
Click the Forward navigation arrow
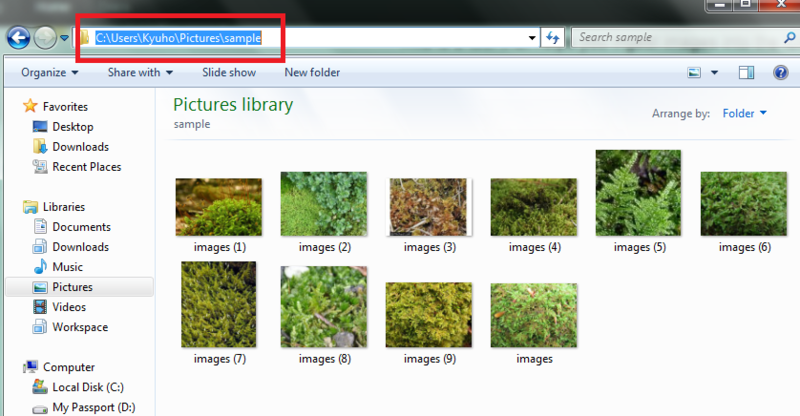click(x=45, y=38)
